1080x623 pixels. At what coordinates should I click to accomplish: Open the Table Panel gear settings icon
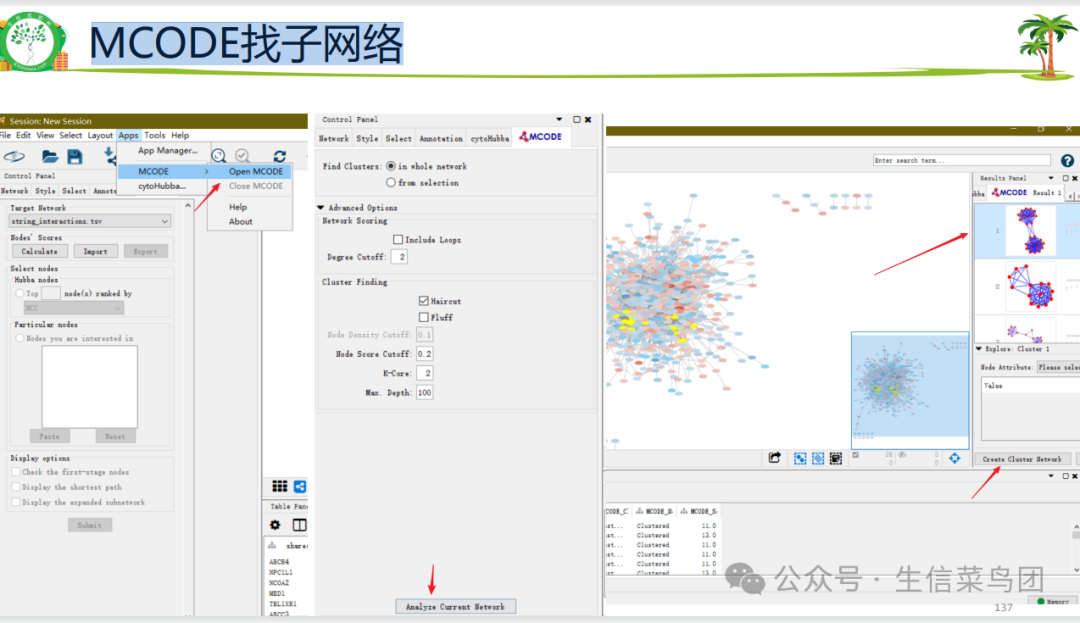click(275, 525)
